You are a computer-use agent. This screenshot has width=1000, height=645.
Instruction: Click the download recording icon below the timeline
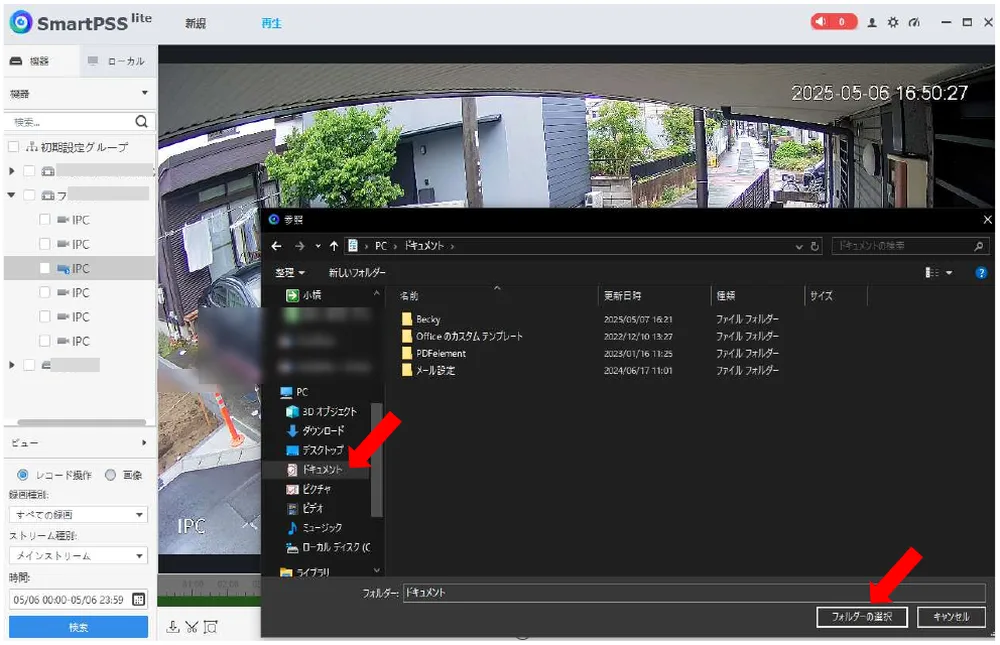(x=173, y=626)
